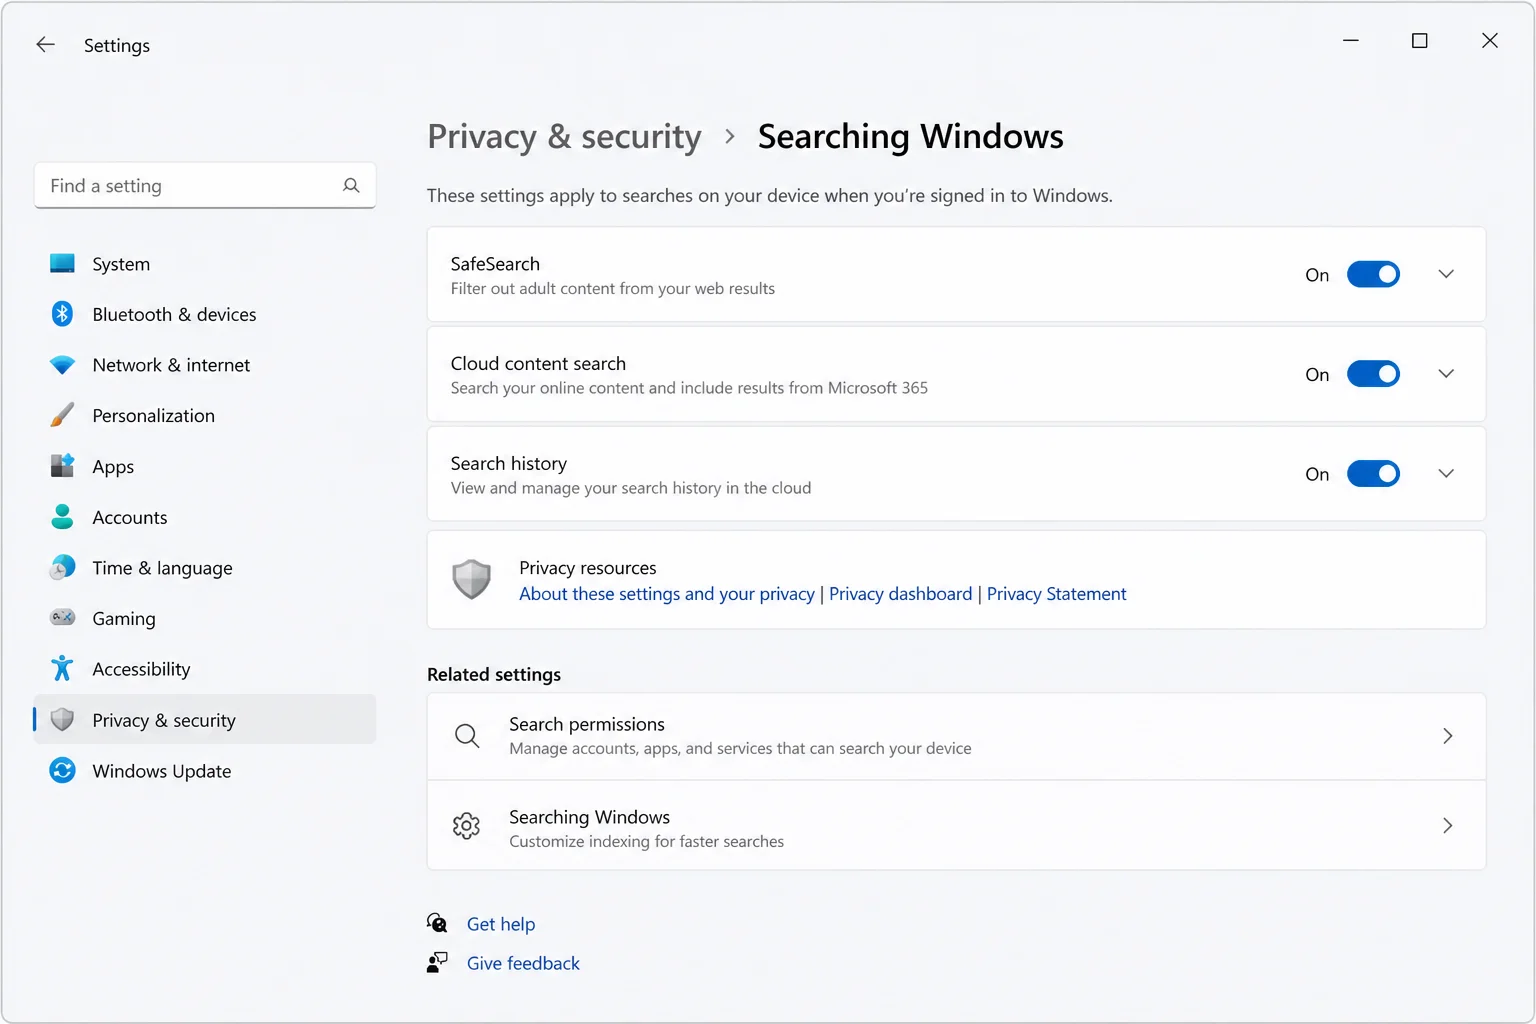
Task: Click the Gaming controller icon
Action: coord(62,618)
